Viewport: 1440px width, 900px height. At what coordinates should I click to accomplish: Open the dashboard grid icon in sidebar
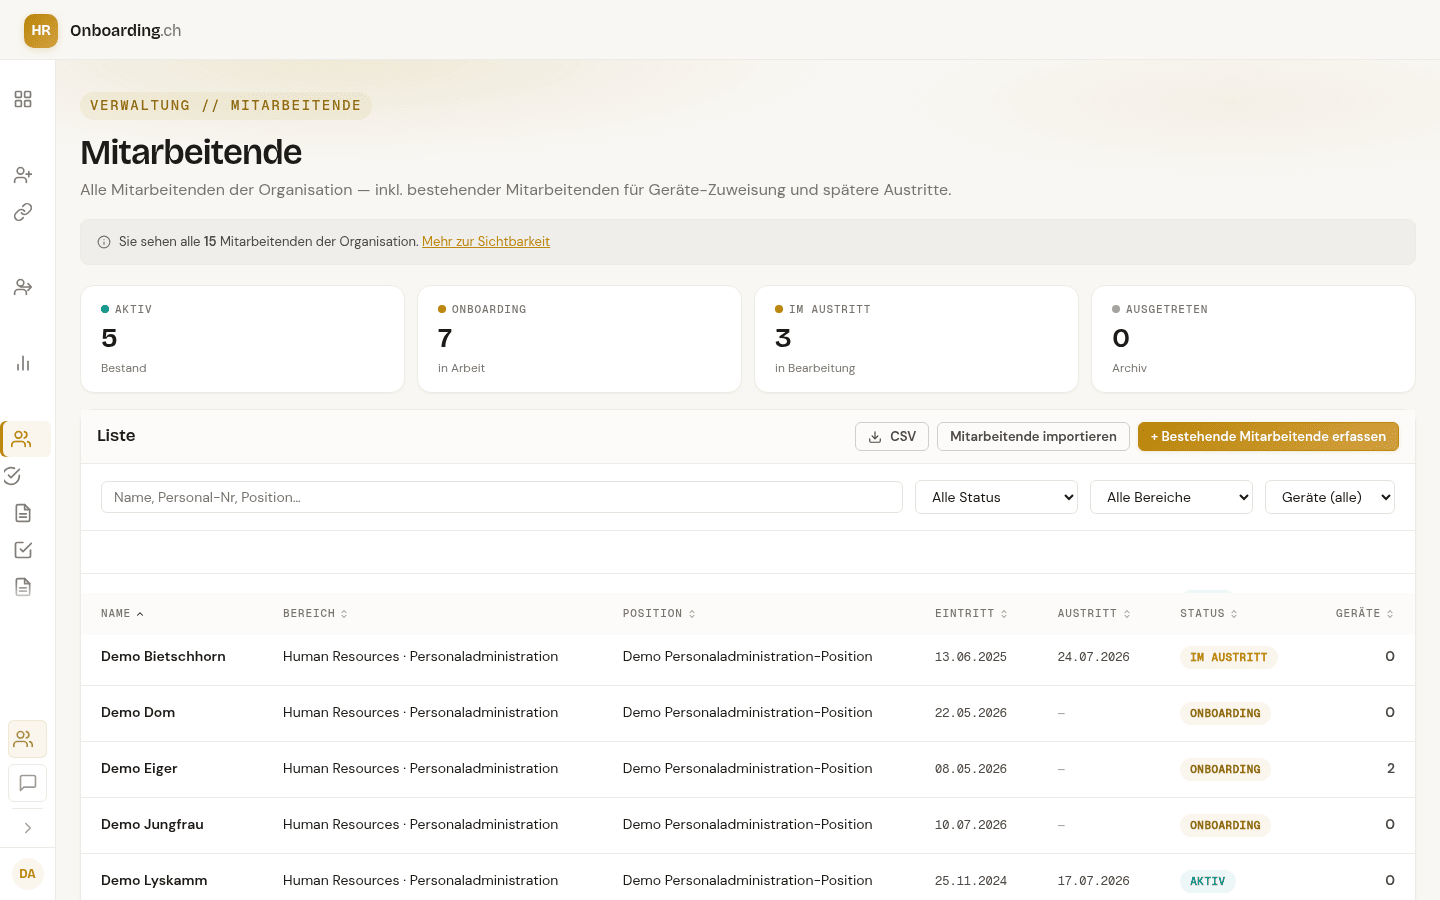coord(23,99)
